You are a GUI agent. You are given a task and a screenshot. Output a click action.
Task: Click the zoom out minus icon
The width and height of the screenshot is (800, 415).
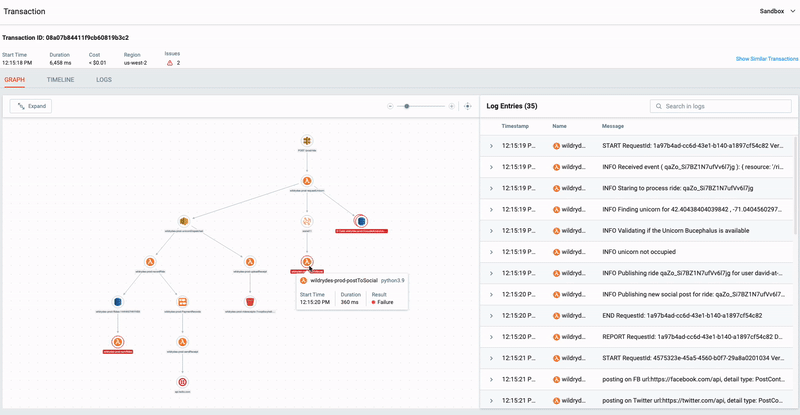[390, 106]
